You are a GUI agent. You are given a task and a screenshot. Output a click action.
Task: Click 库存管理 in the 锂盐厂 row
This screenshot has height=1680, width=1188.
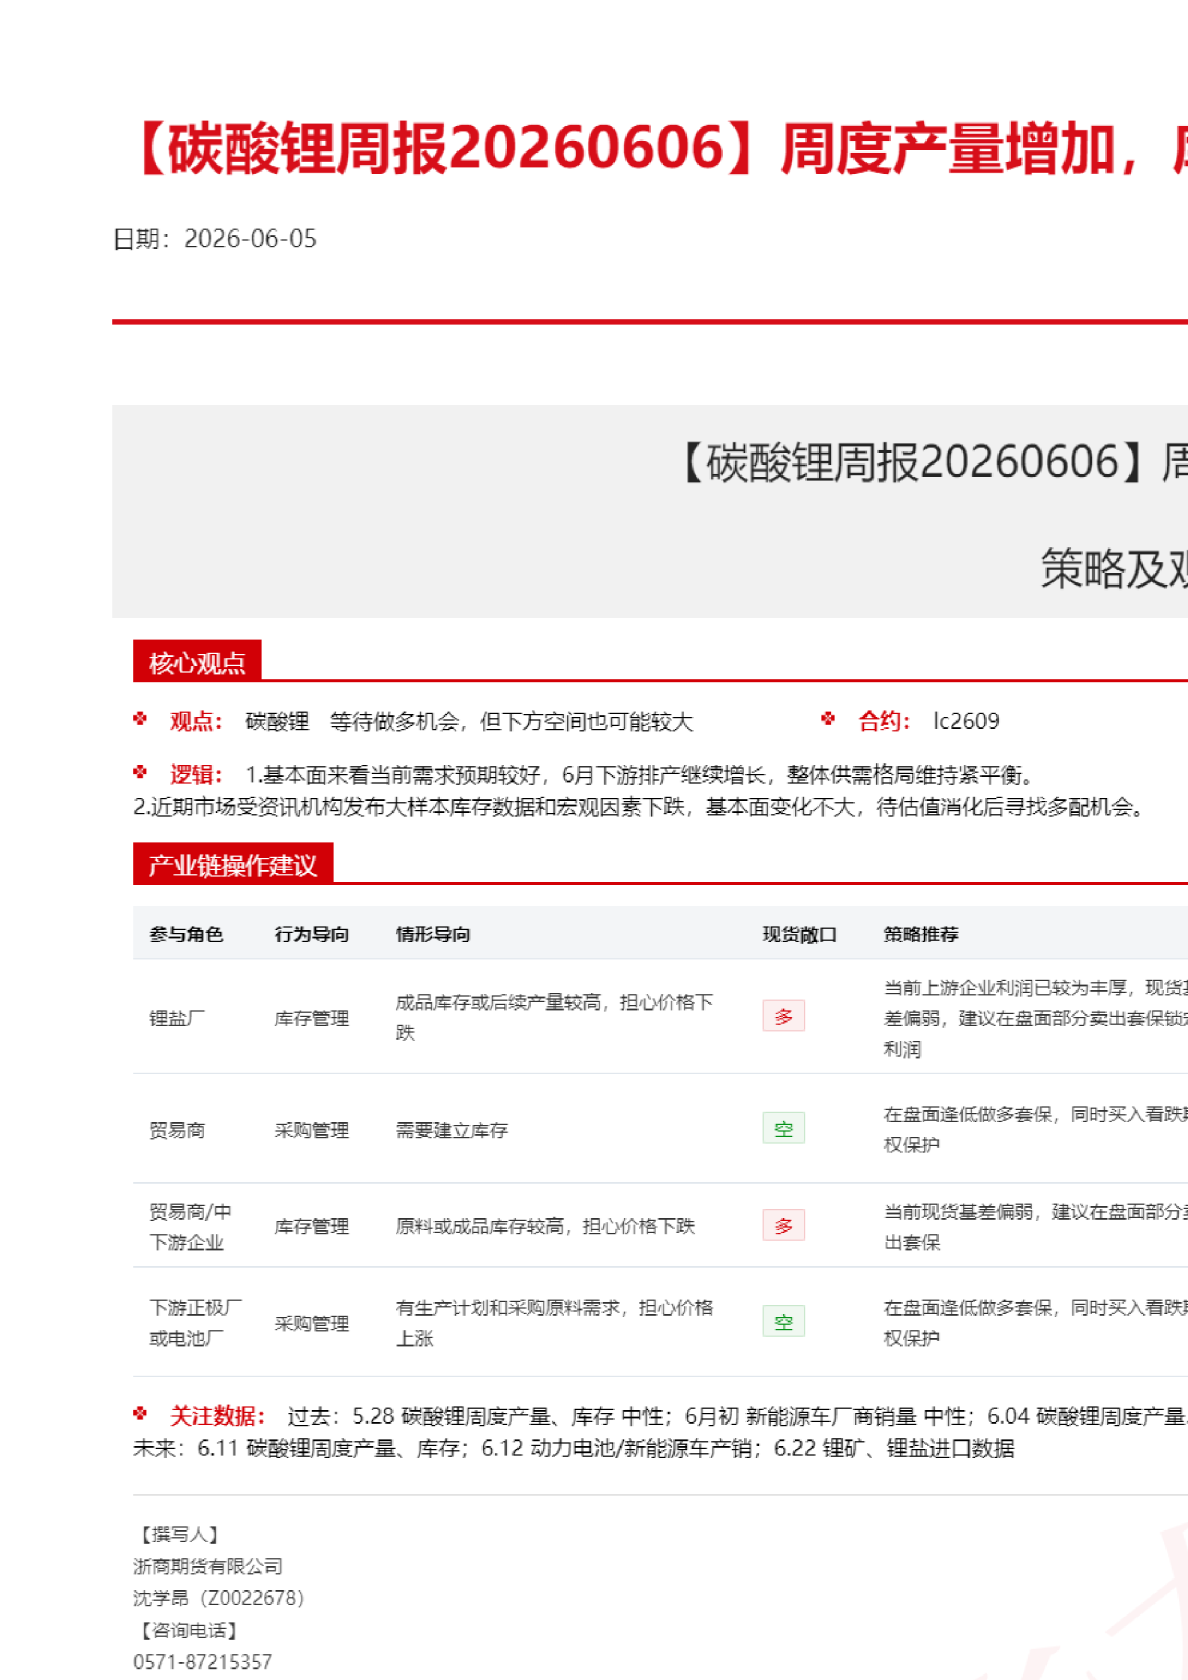pyautogui.click(x=312, y=1018)
